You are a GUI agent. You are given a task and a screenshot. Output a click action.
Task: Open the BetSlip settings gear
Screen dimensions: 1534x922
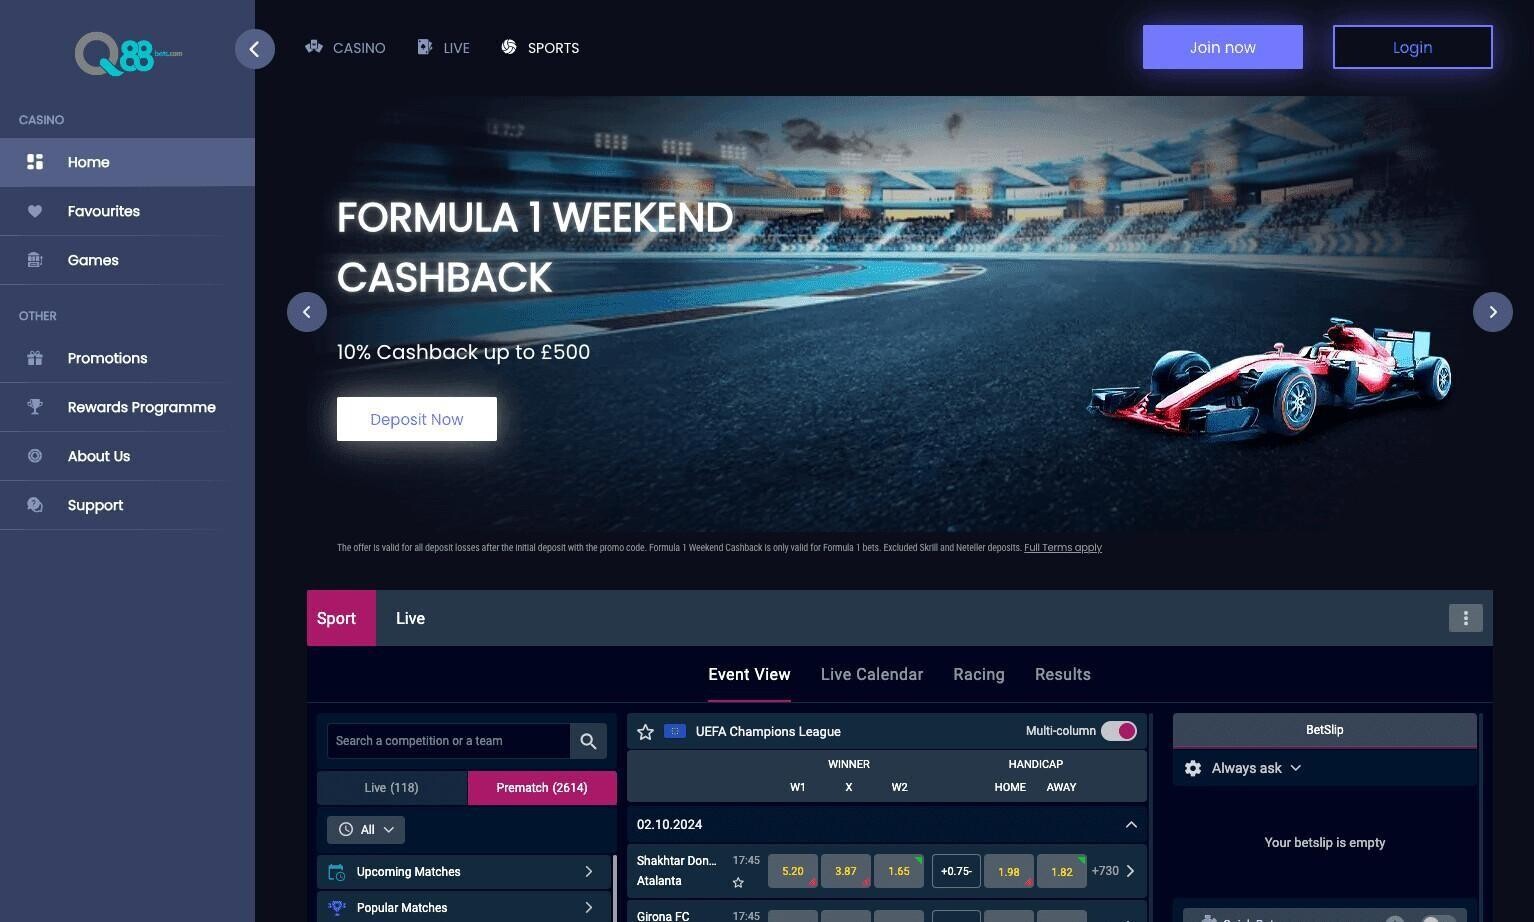coord(1193,768)
